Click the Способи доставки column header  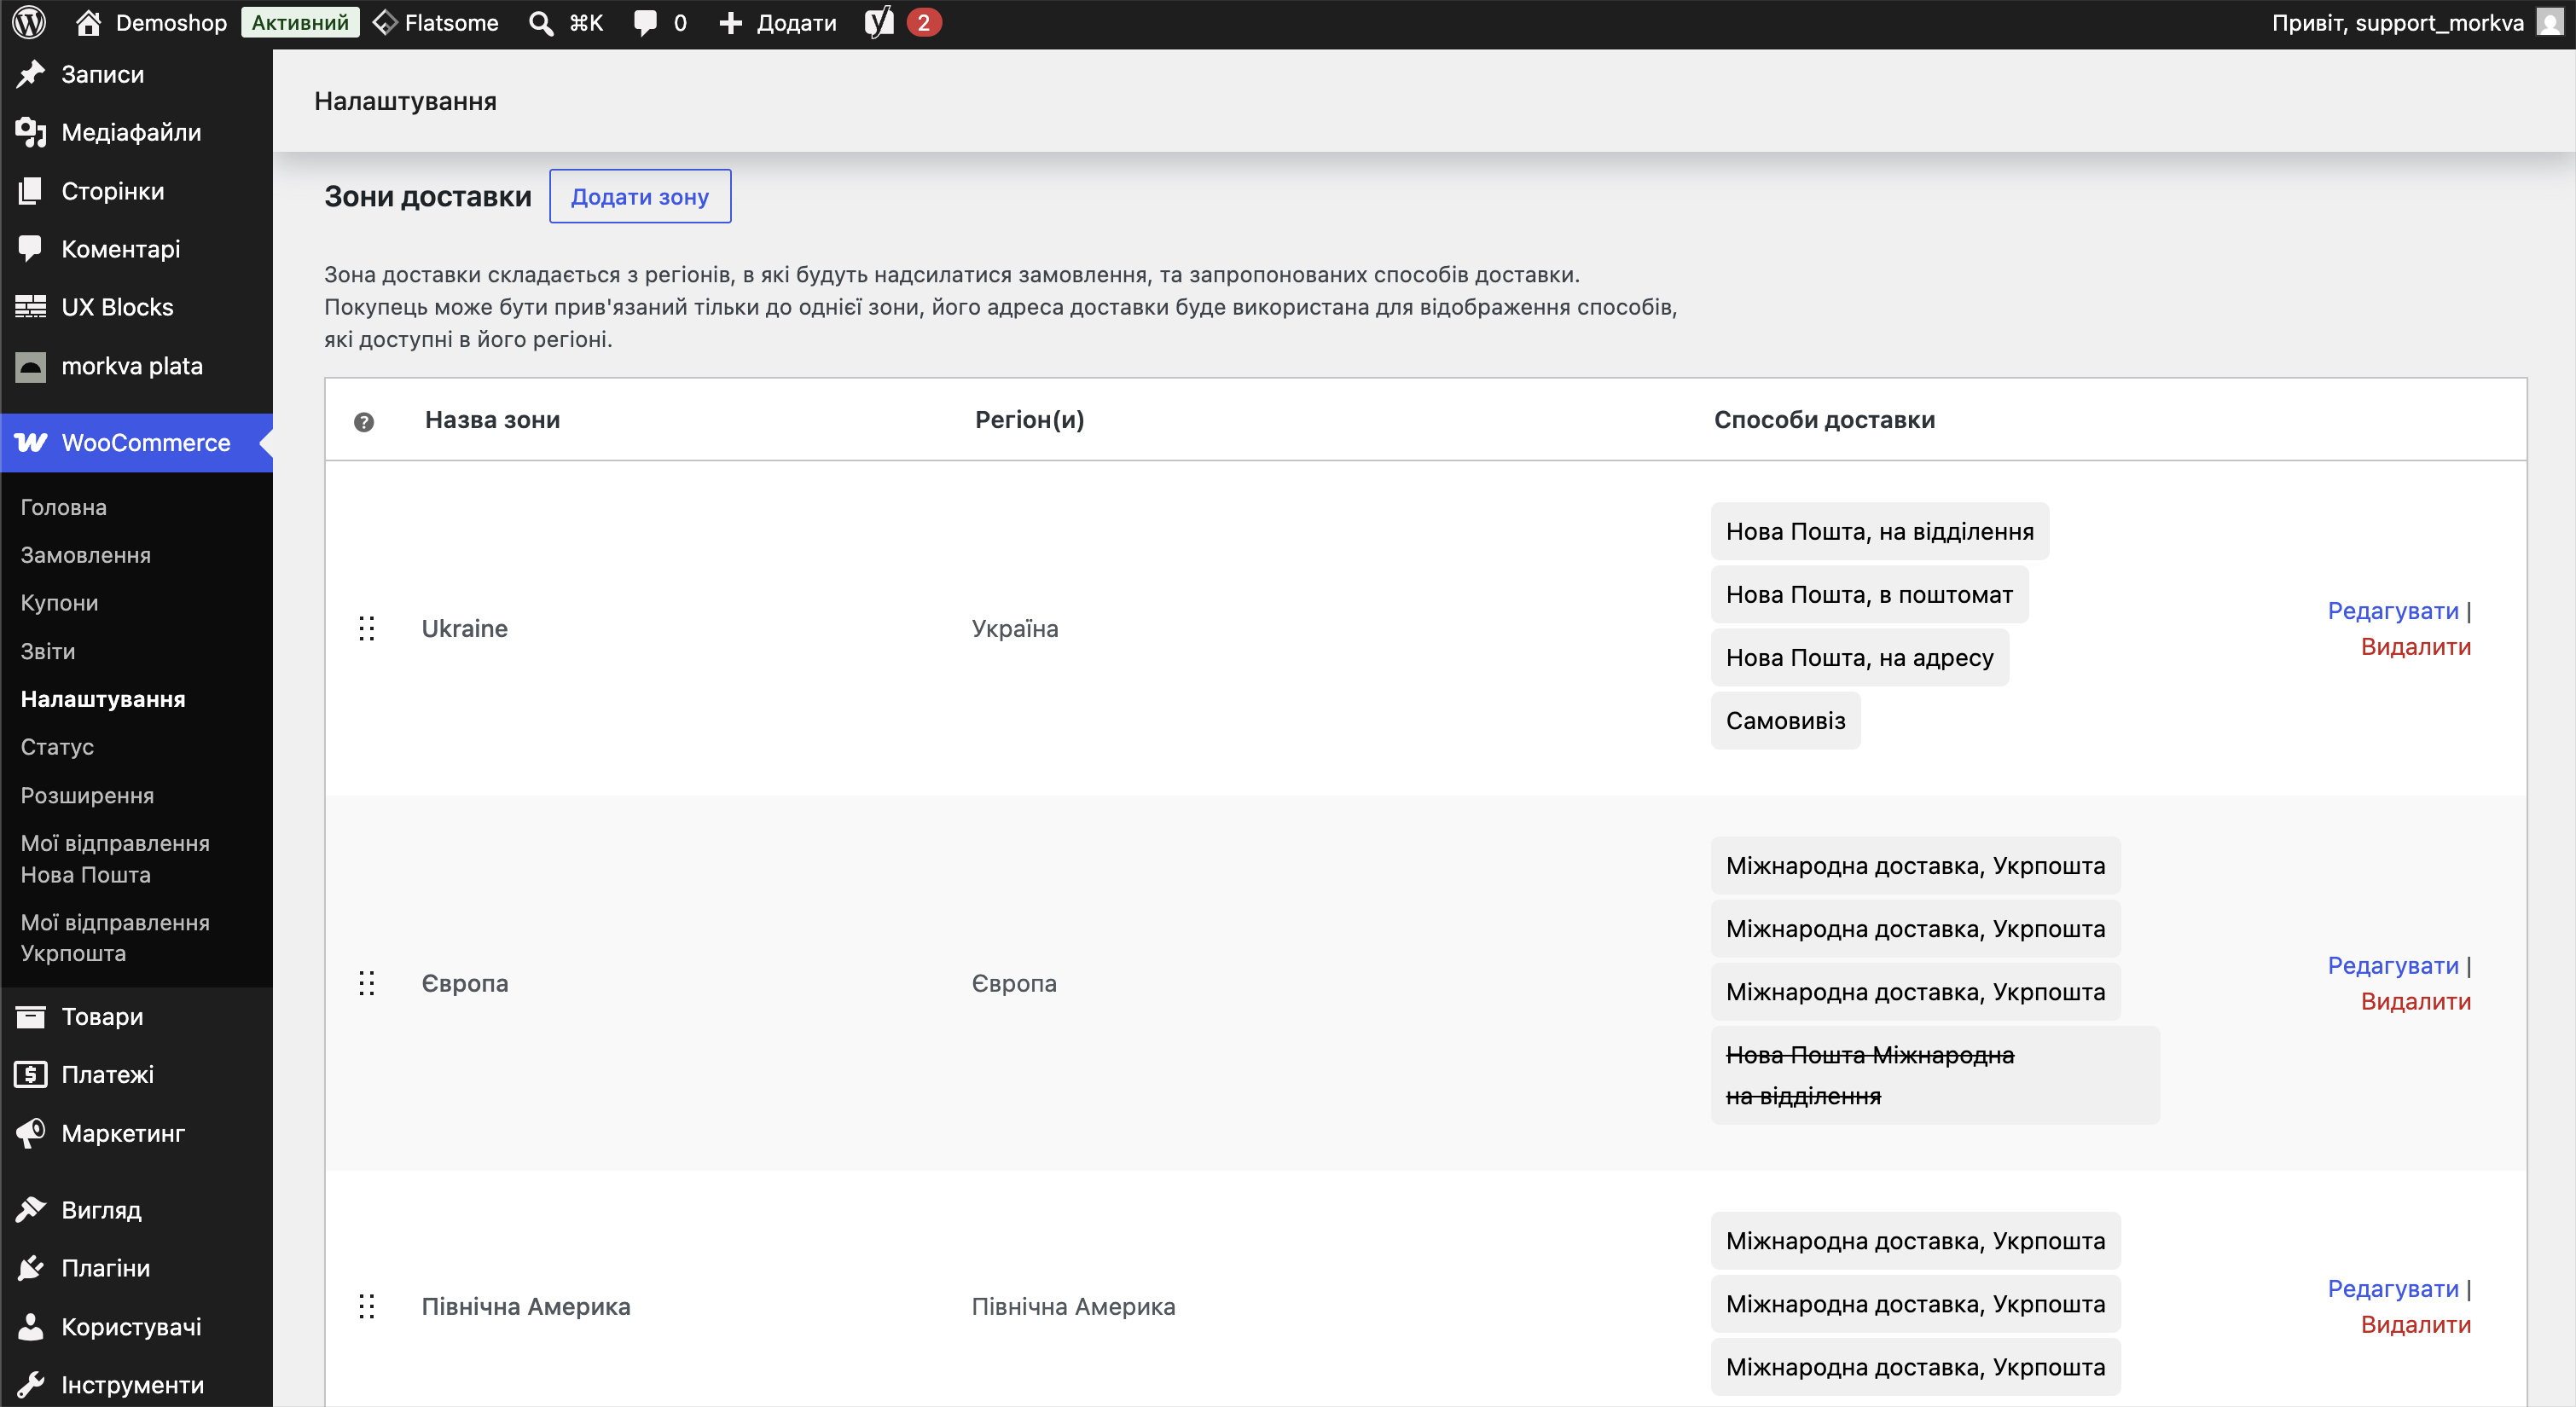1825,420
